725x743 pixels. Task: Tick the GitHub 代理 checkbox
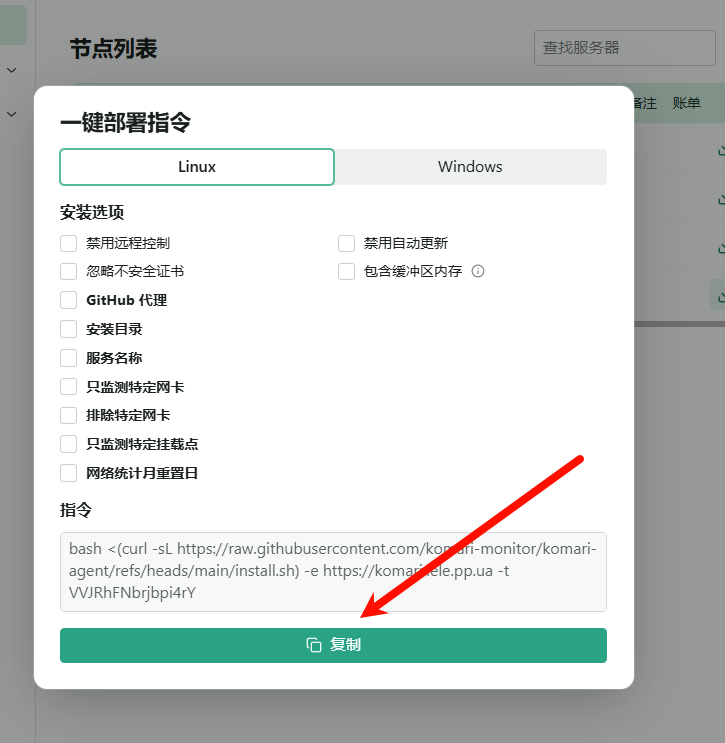click(x=69, y=300)
